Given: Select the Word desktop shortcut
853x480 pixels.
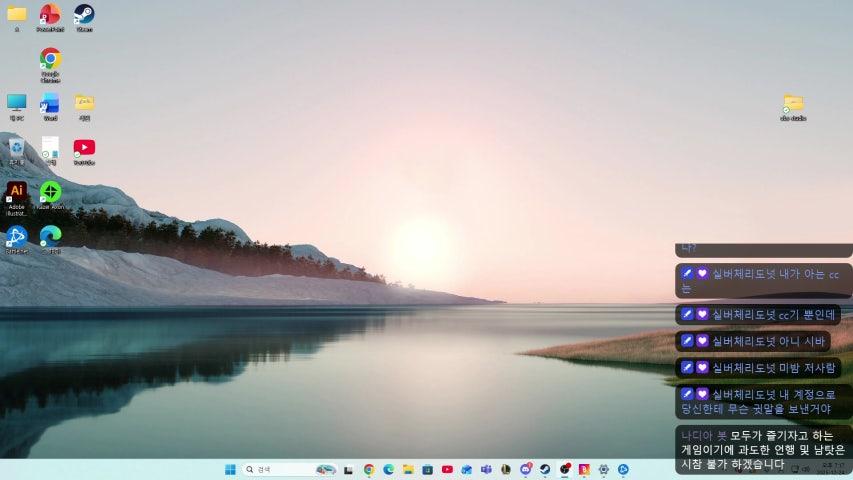Looking at the screenshot, I should coord(50,104).
